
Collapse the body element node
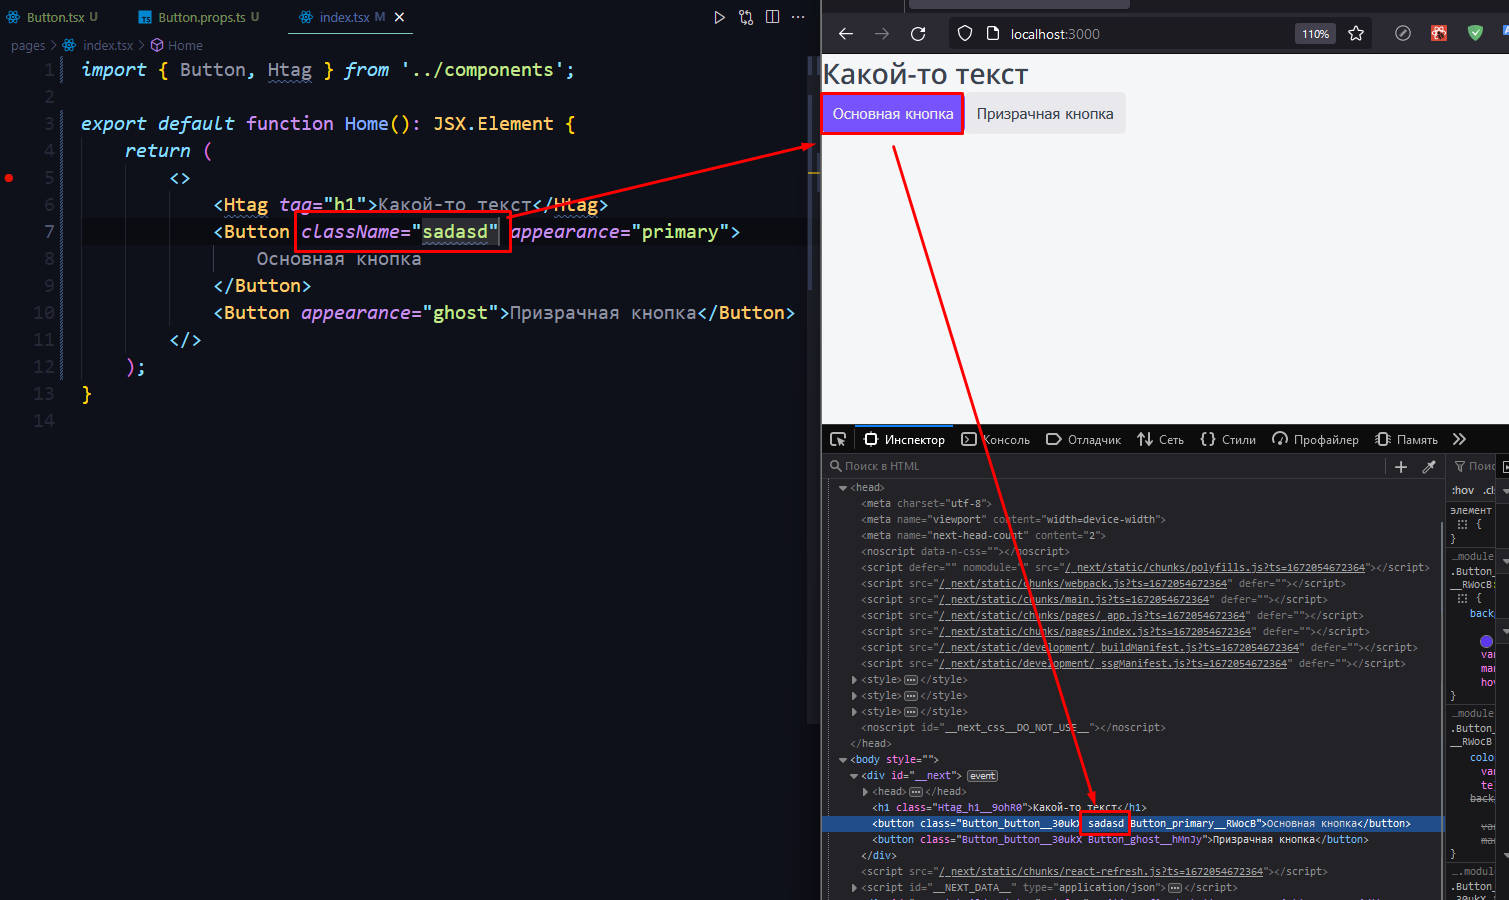point(843,760)
